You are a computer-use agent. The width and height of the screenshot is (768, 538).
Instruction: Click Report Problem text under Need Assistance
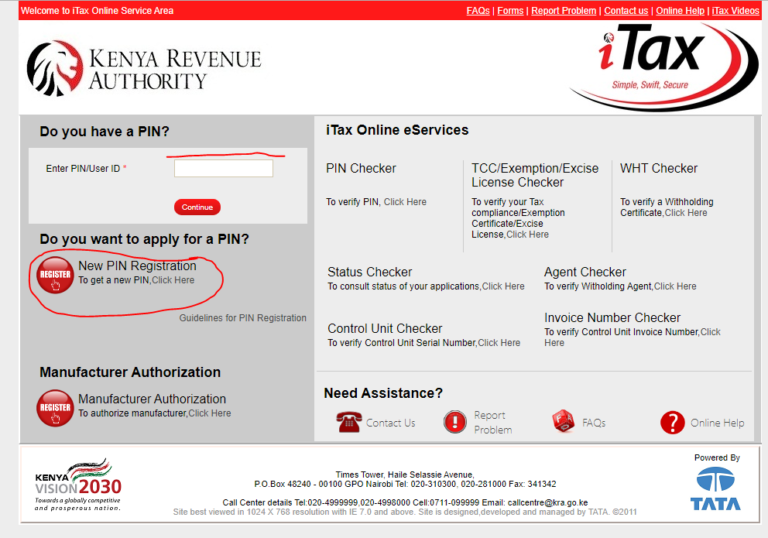493,422
